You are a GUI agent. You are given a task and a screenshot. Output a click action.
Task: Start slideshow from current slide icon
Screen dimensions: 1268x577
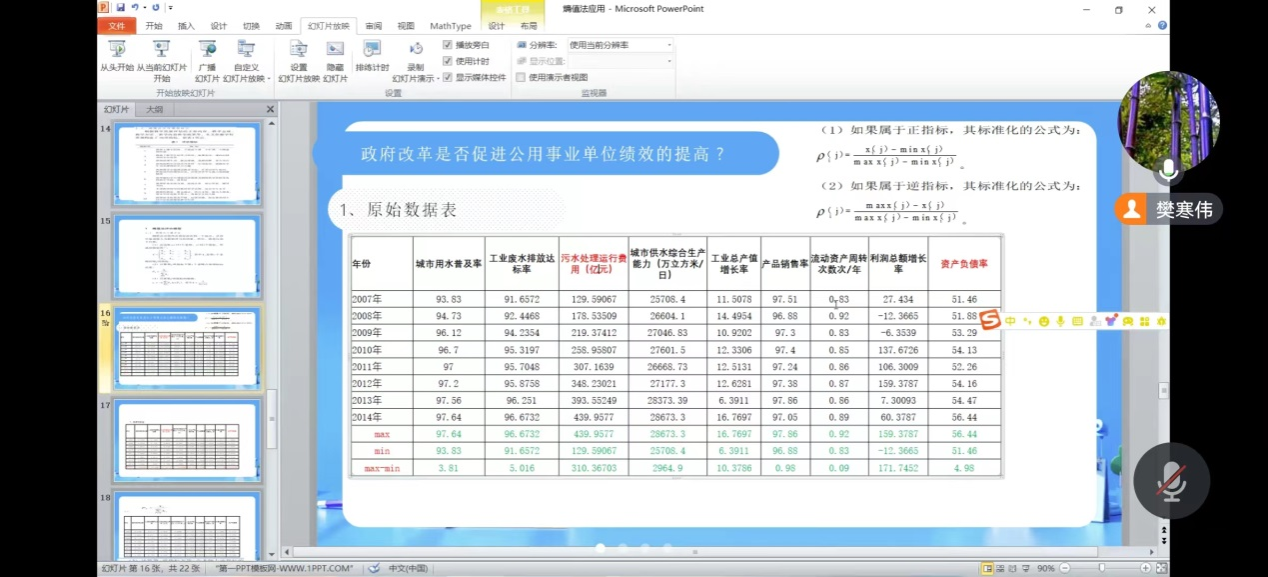(161, 50)
